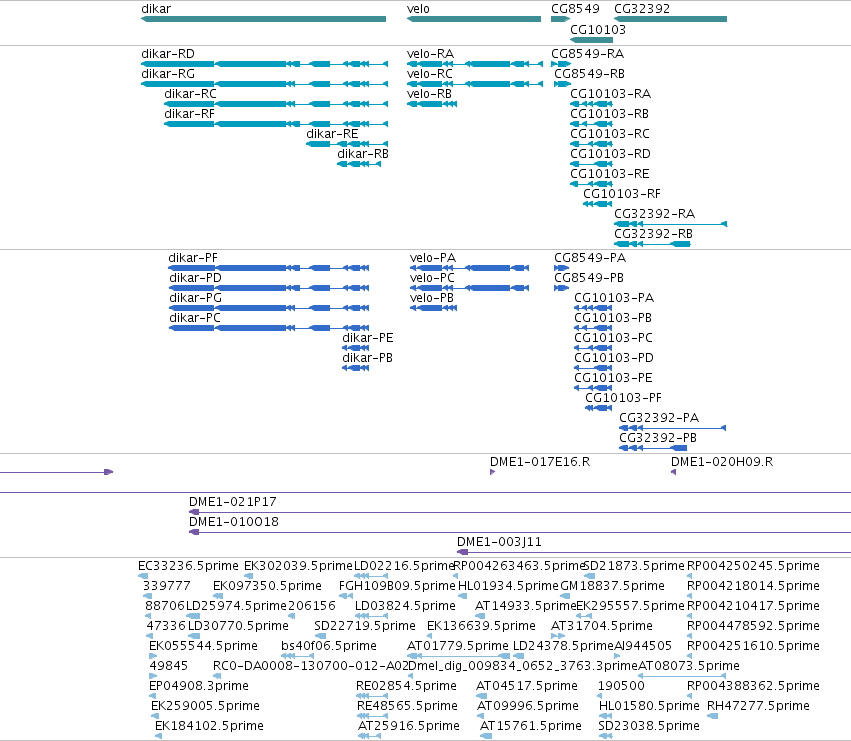The width and height of the screenshot is (851, 741).
Task: Click transcript CG8549-RB
Action: 562,84
